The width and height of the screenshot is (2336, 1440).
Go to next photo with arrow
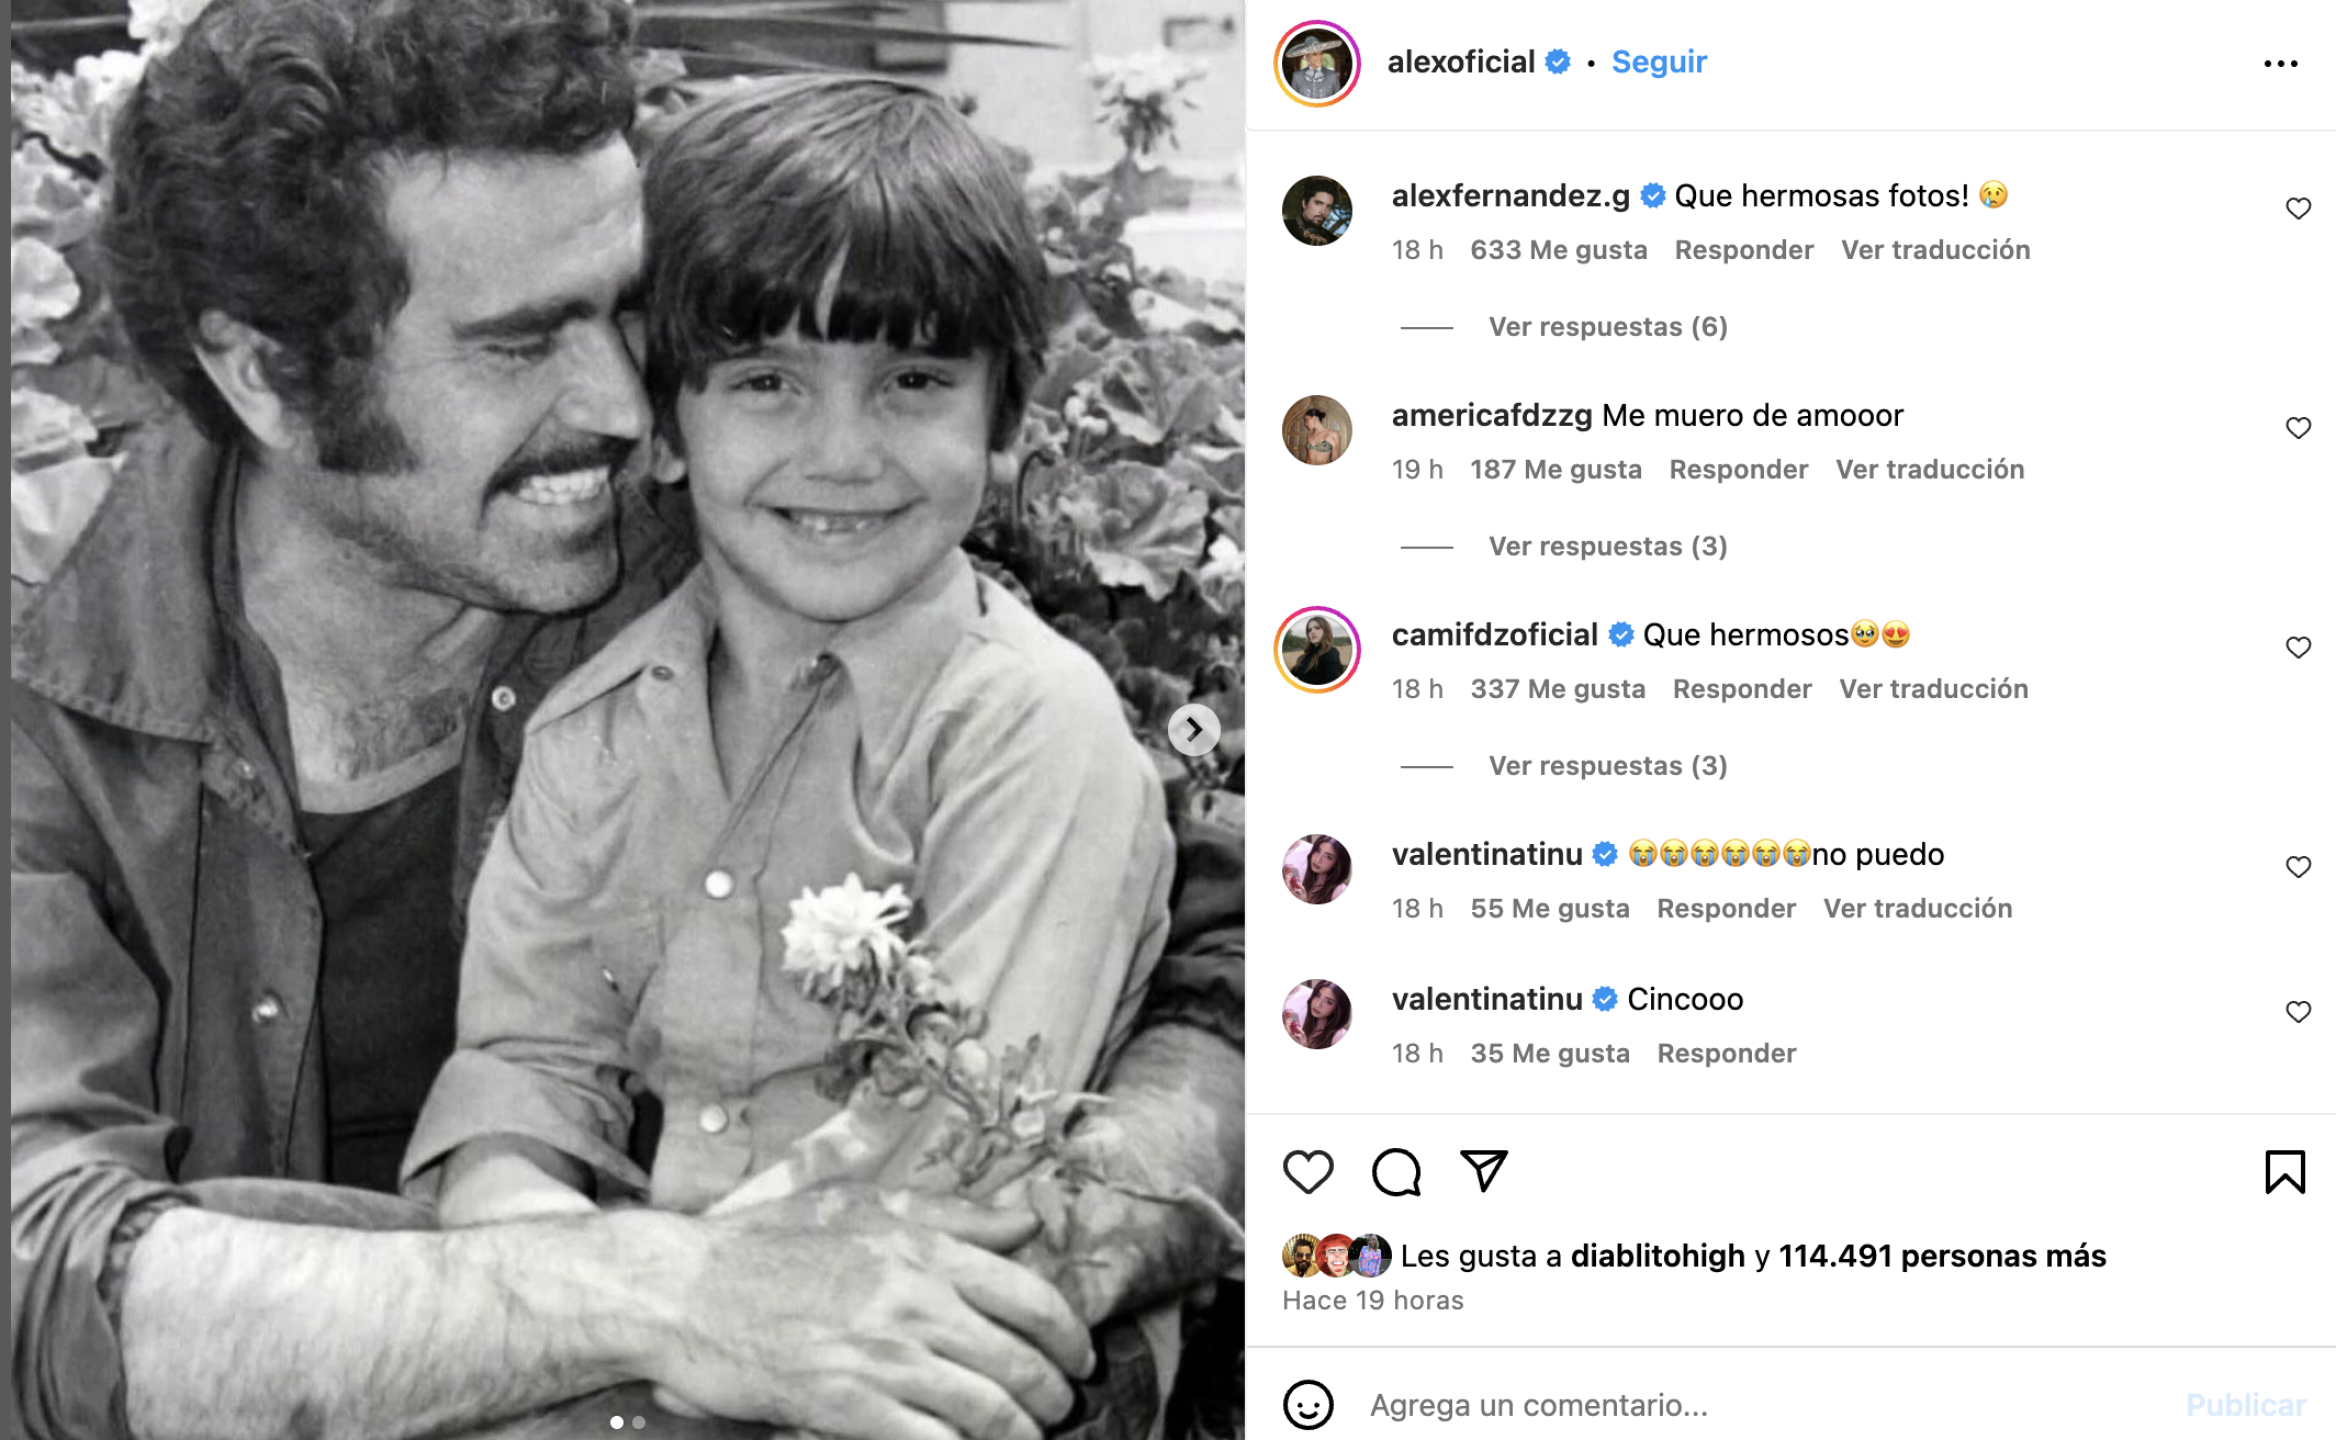(x=1193, y=730)
